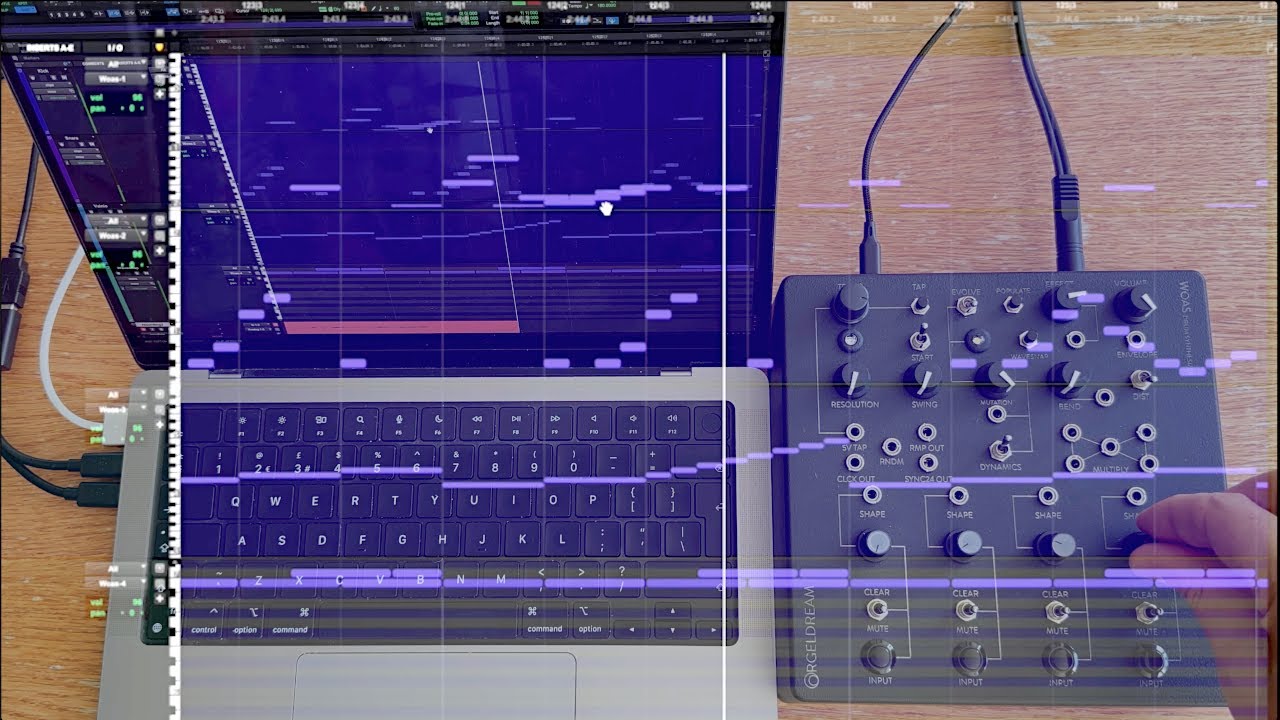Flip the DIST switch on the synth

tap(1141, 379)
